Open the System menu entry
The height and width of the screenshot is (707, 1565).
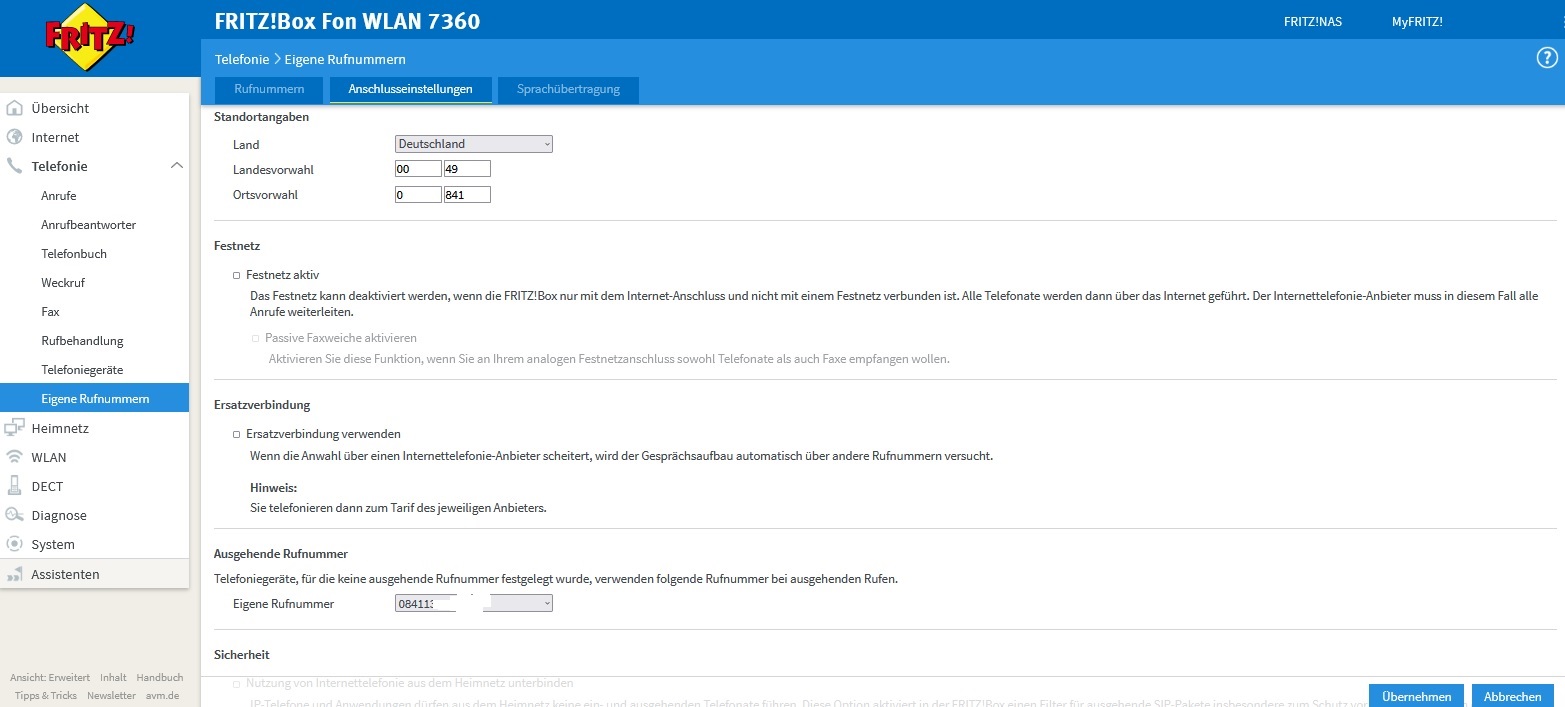point(53,544)
